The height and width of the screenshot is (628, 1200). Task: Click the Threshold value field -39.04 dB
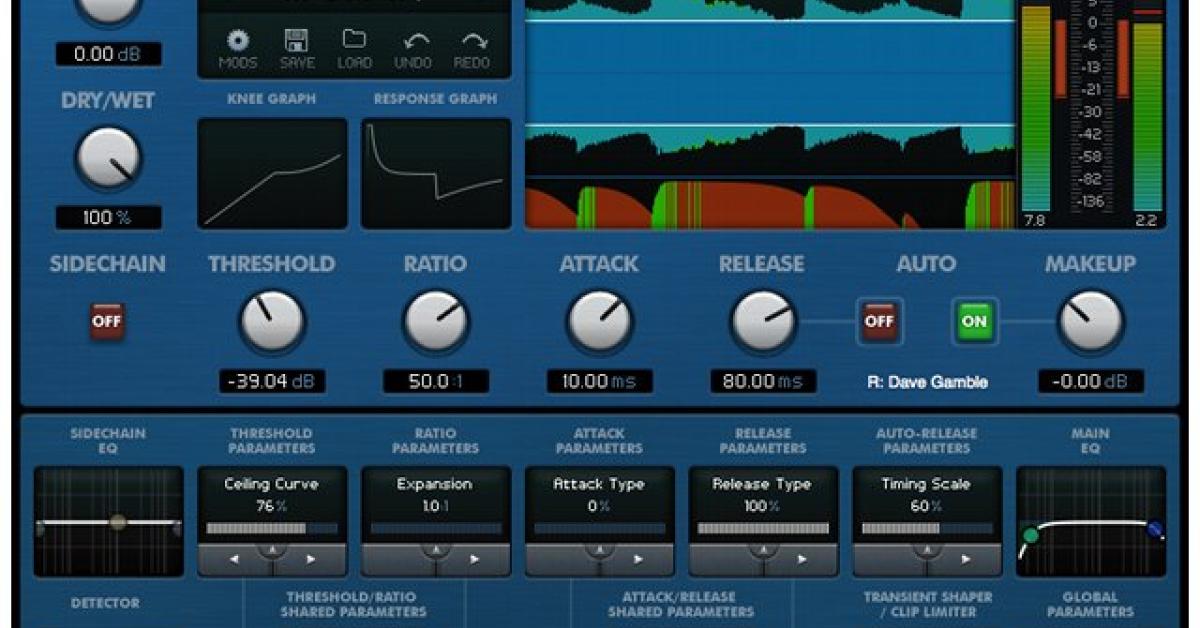point(272,381)
